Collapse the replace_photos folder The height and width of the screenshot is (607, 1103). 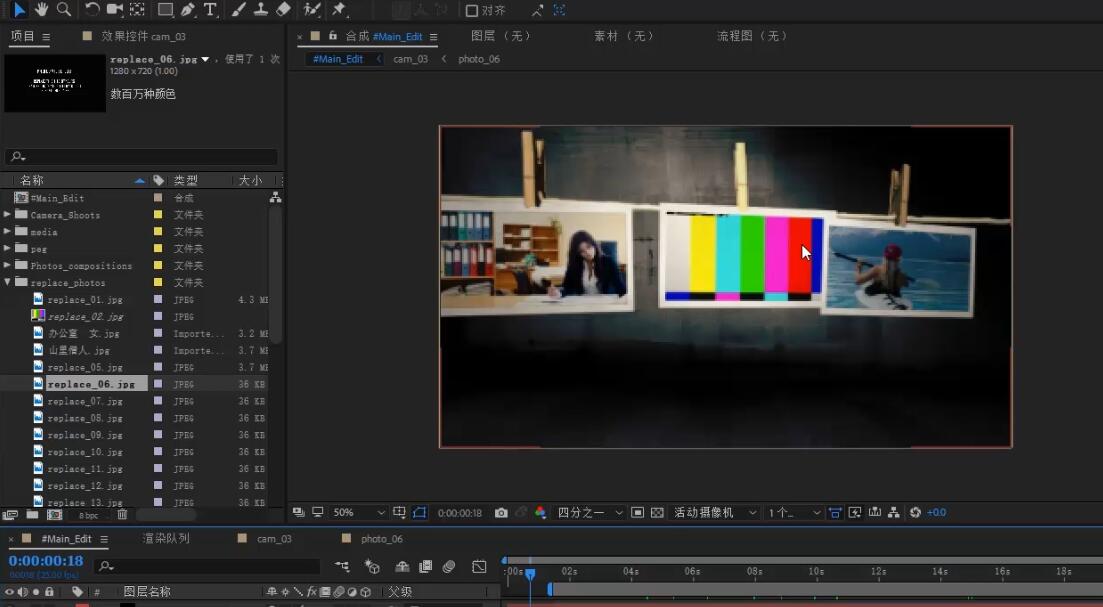[x=7, y=282]
